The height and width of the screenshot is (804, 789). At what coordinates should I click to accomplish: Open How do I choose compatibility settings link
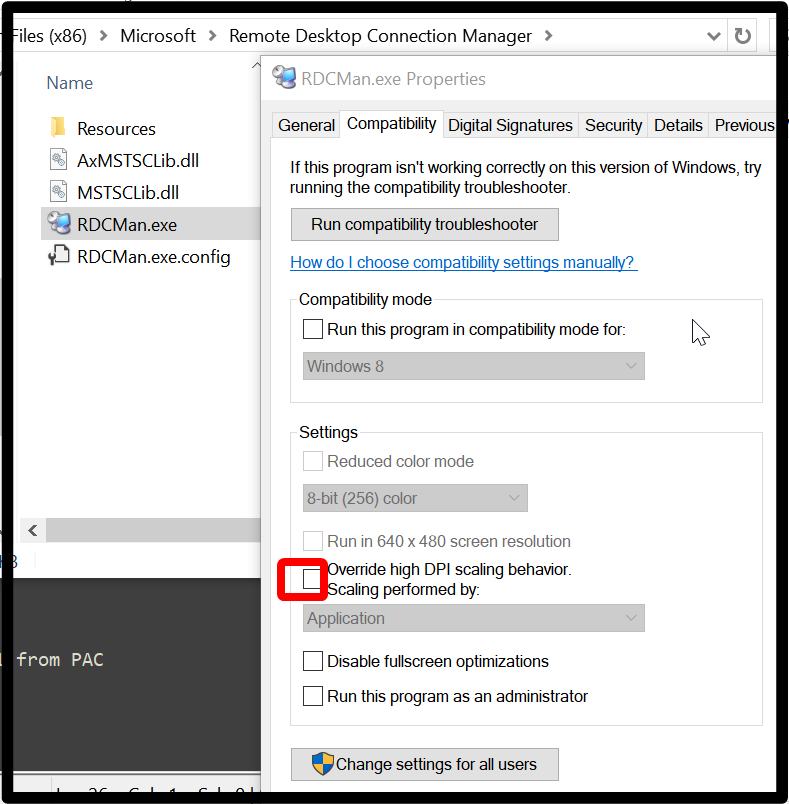[x=463, y=262]
